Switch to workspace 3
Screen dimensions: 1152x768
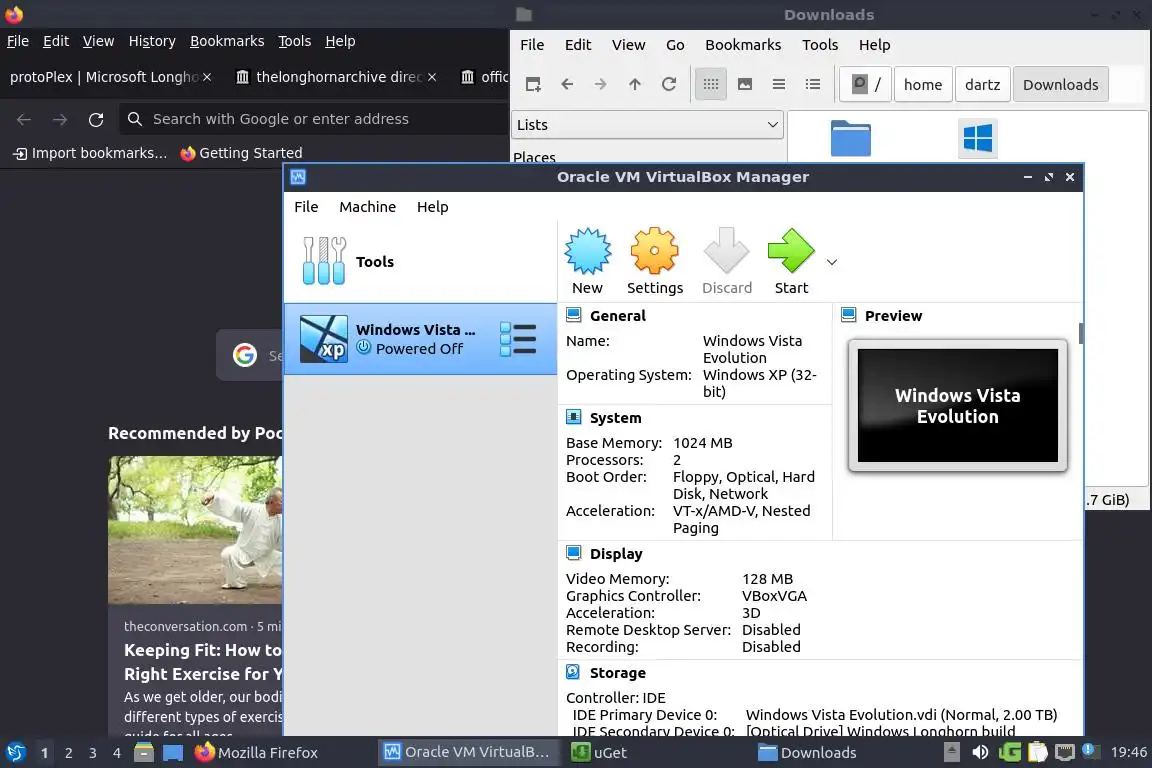pos(93,753)
